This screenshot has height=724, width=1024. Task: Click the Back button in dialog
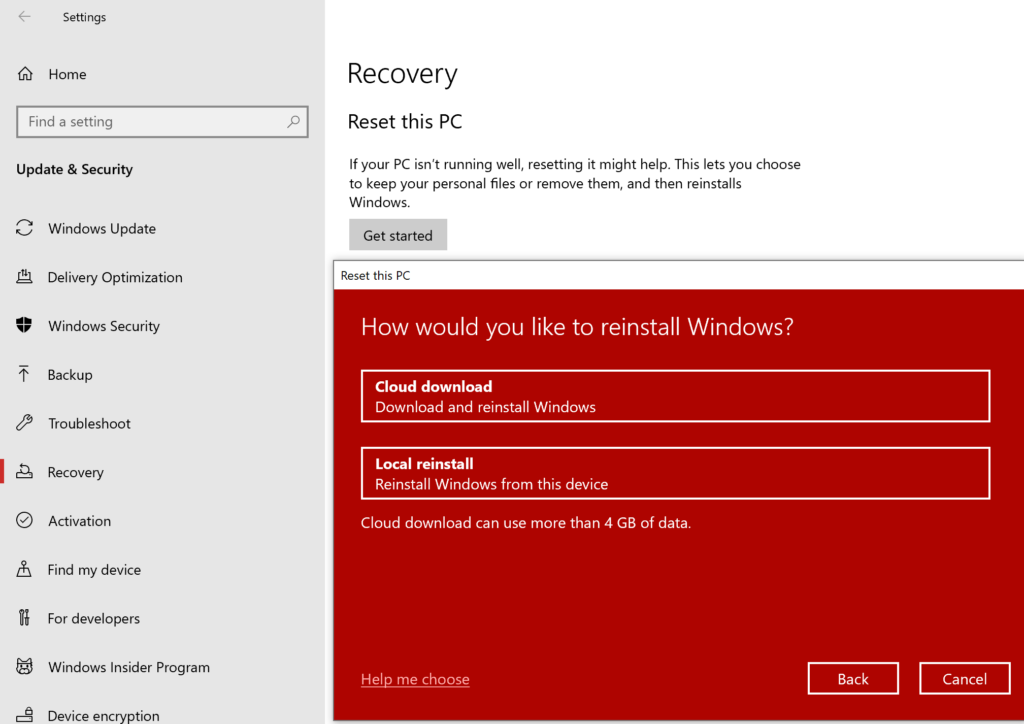point(853,679)
